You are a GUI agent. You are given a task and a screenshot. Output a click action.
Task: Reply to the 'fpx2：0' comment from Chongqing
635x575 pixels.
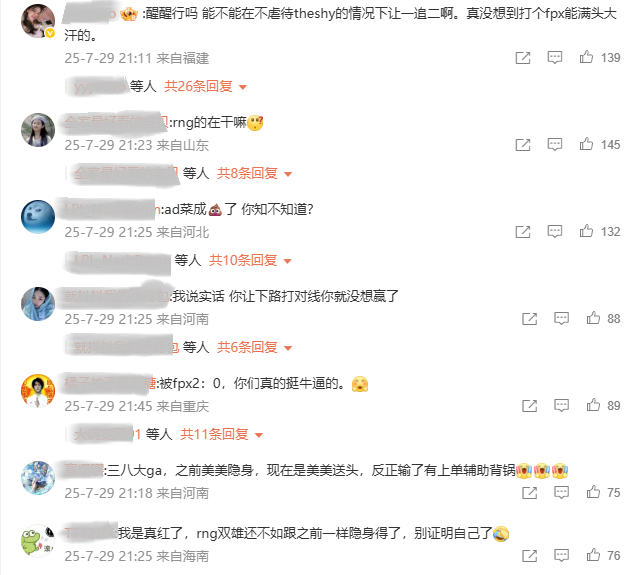click(561, 405)
